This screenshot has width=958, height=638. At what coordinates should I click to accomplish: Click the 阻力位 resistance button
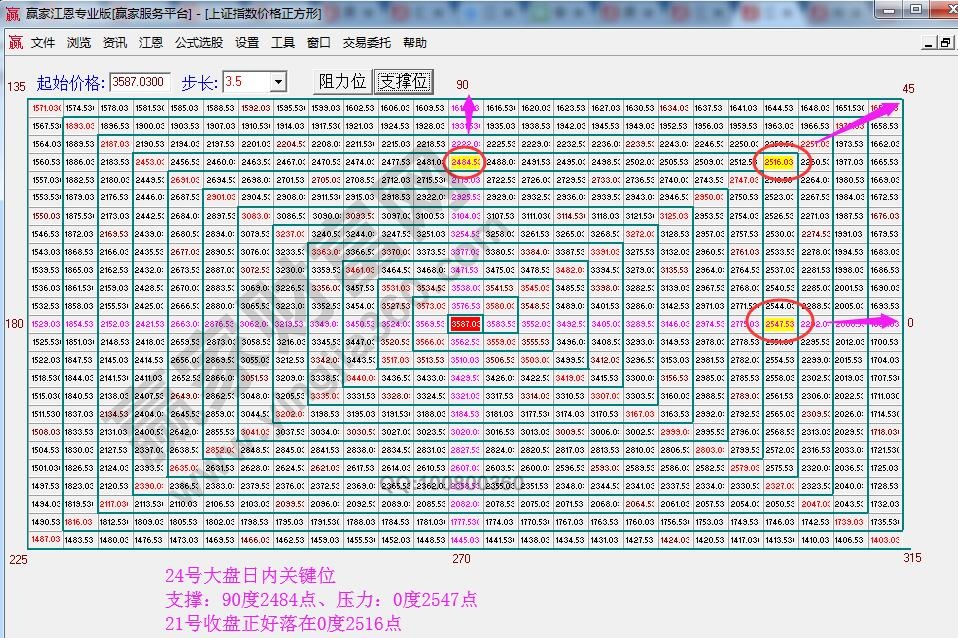[x=344, y=82]
